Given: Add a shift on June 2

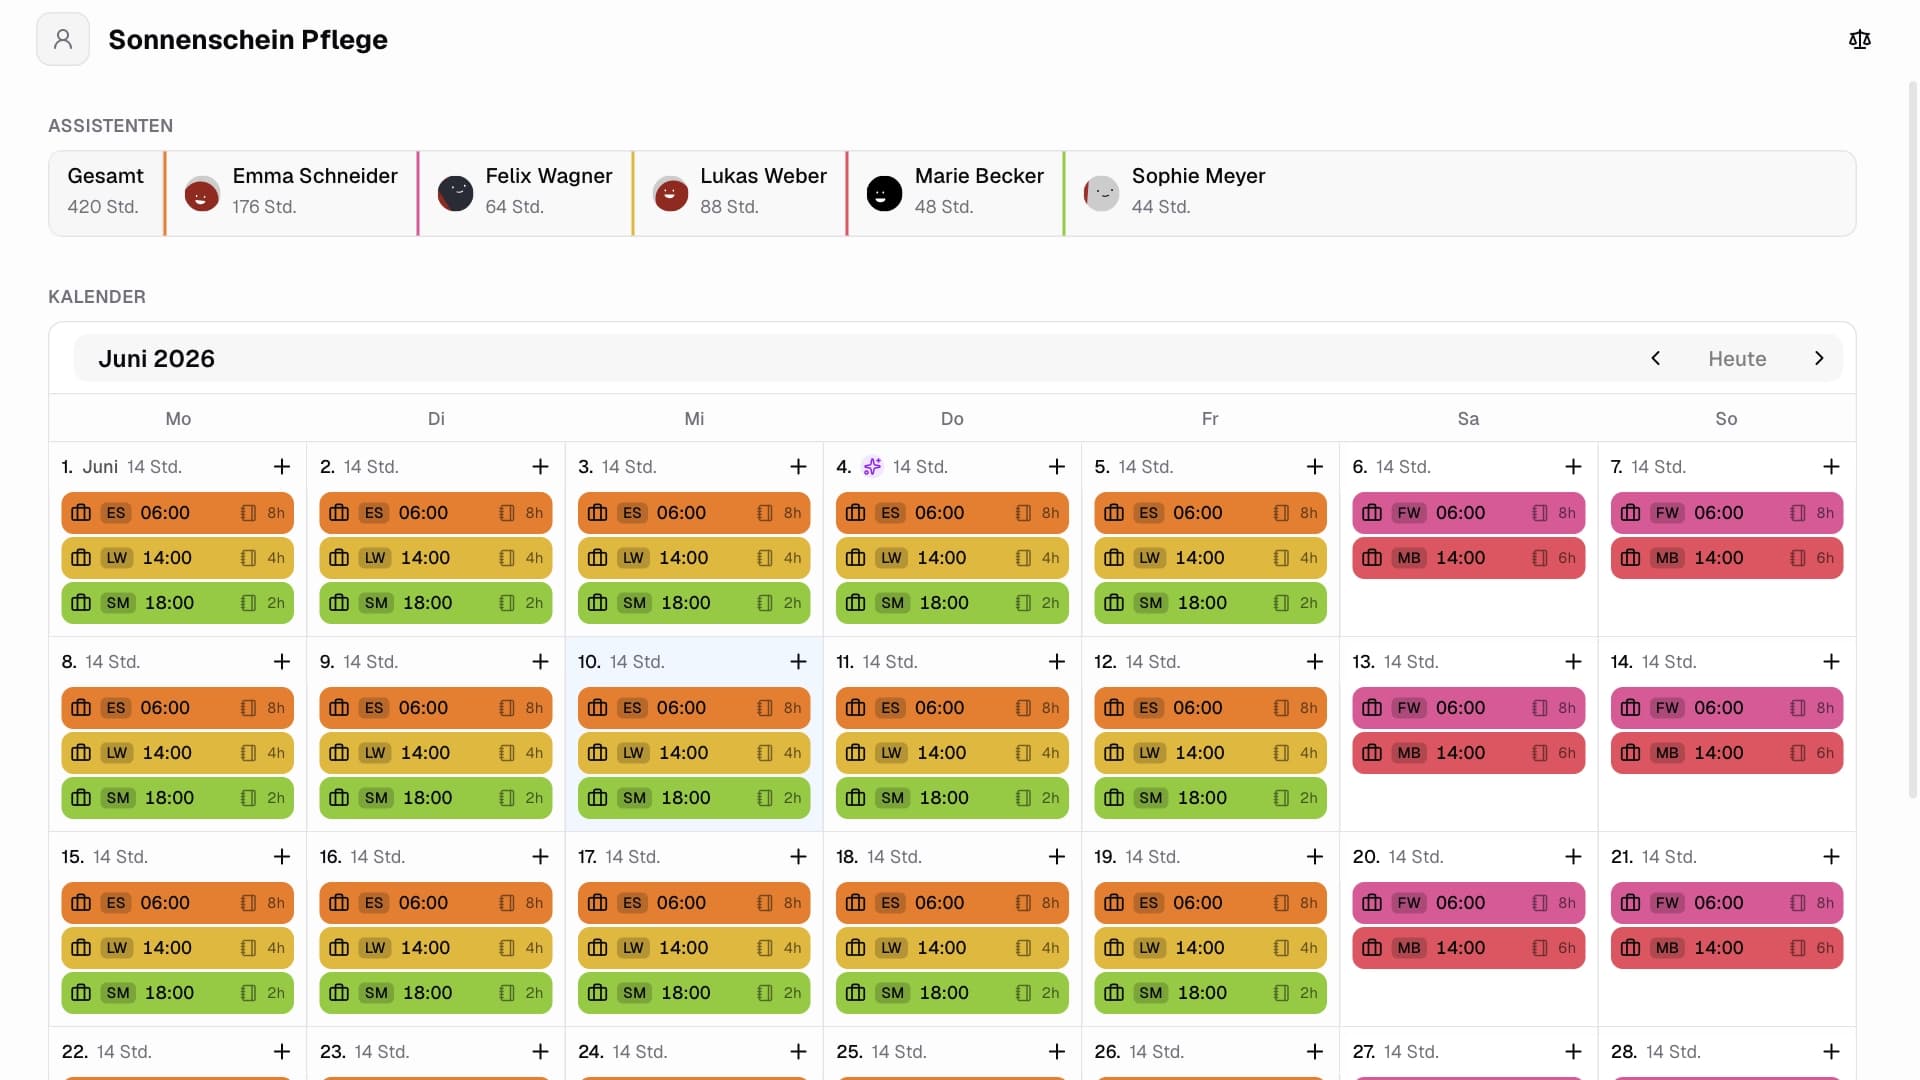Looking at the screenshot, I should 540,467.
